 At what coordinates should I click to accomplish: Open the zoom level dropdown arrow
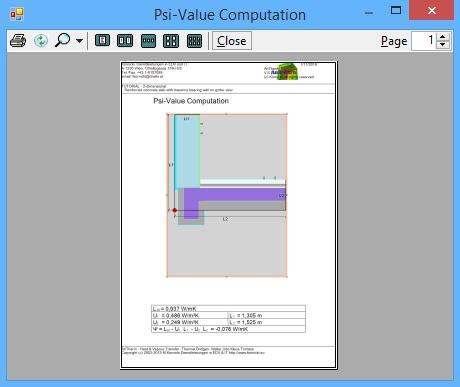click(x=79, y=41)
